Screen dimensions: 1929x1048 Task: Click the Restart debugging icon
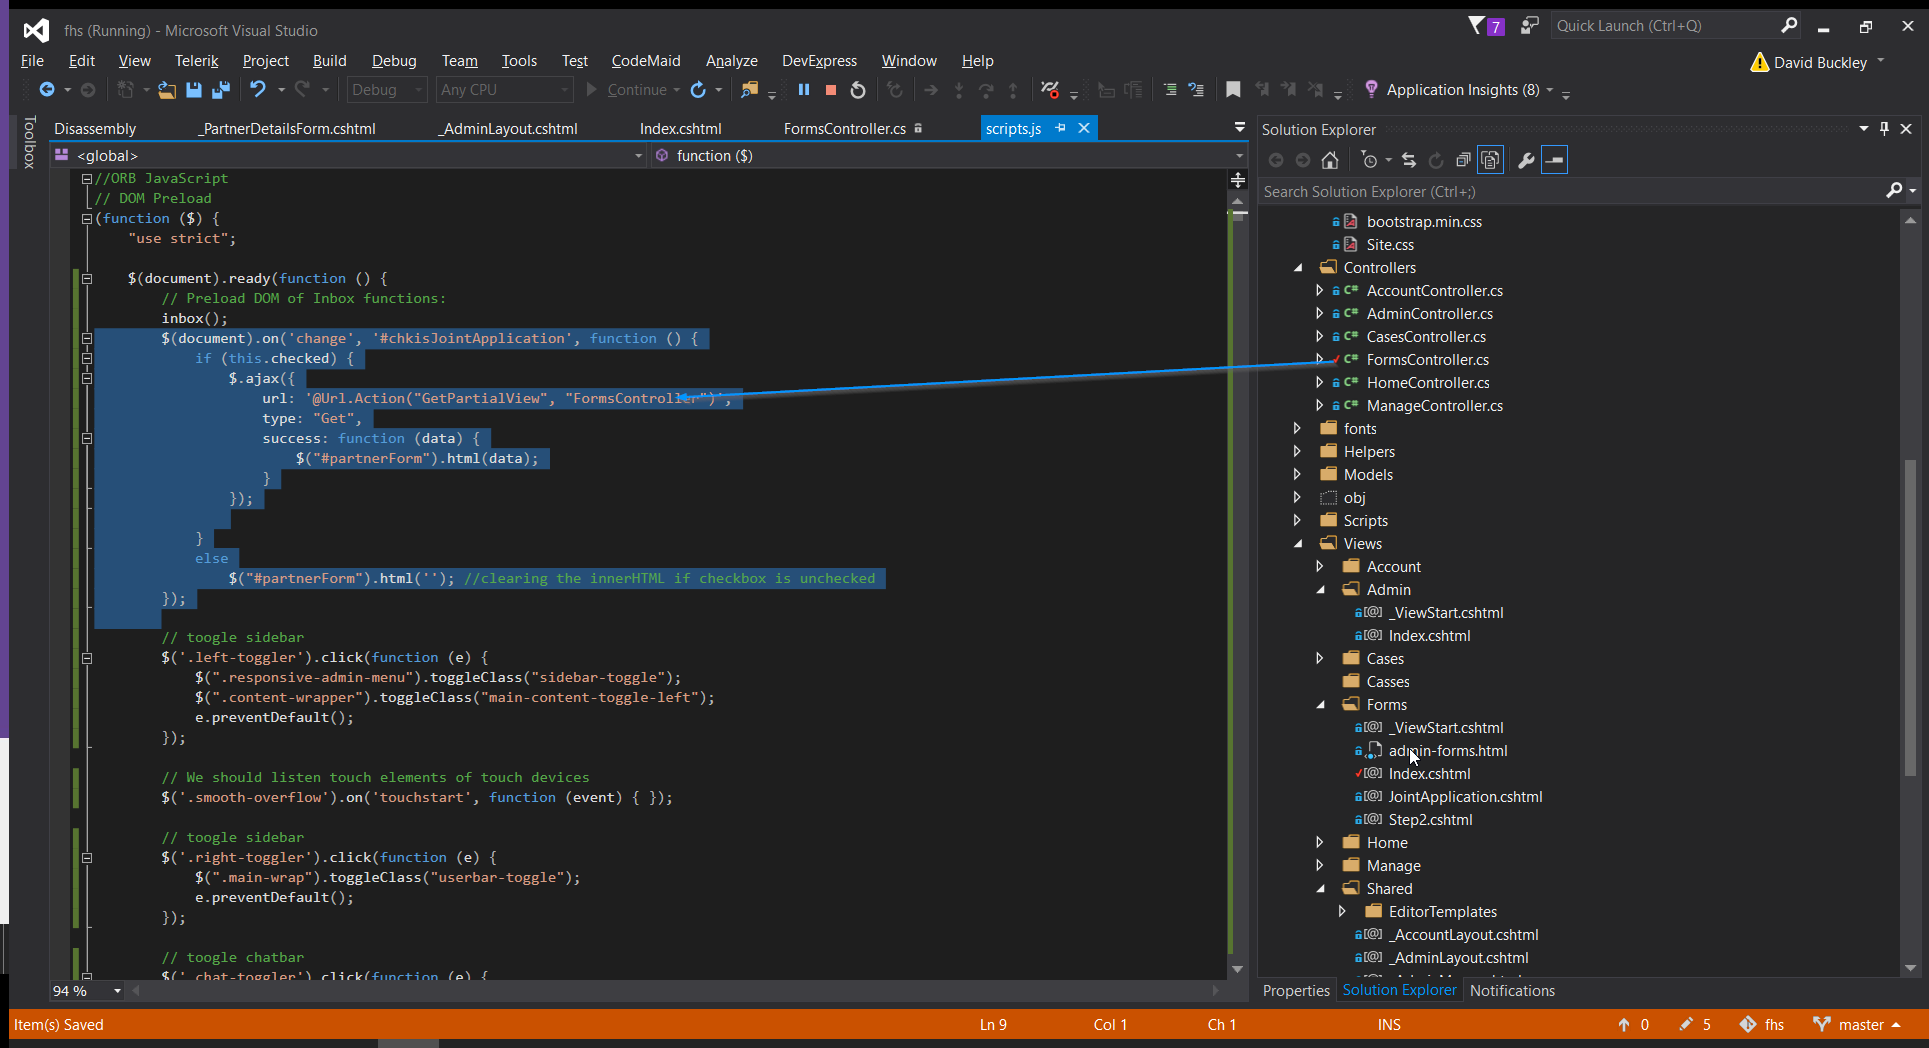pos(858,90)
